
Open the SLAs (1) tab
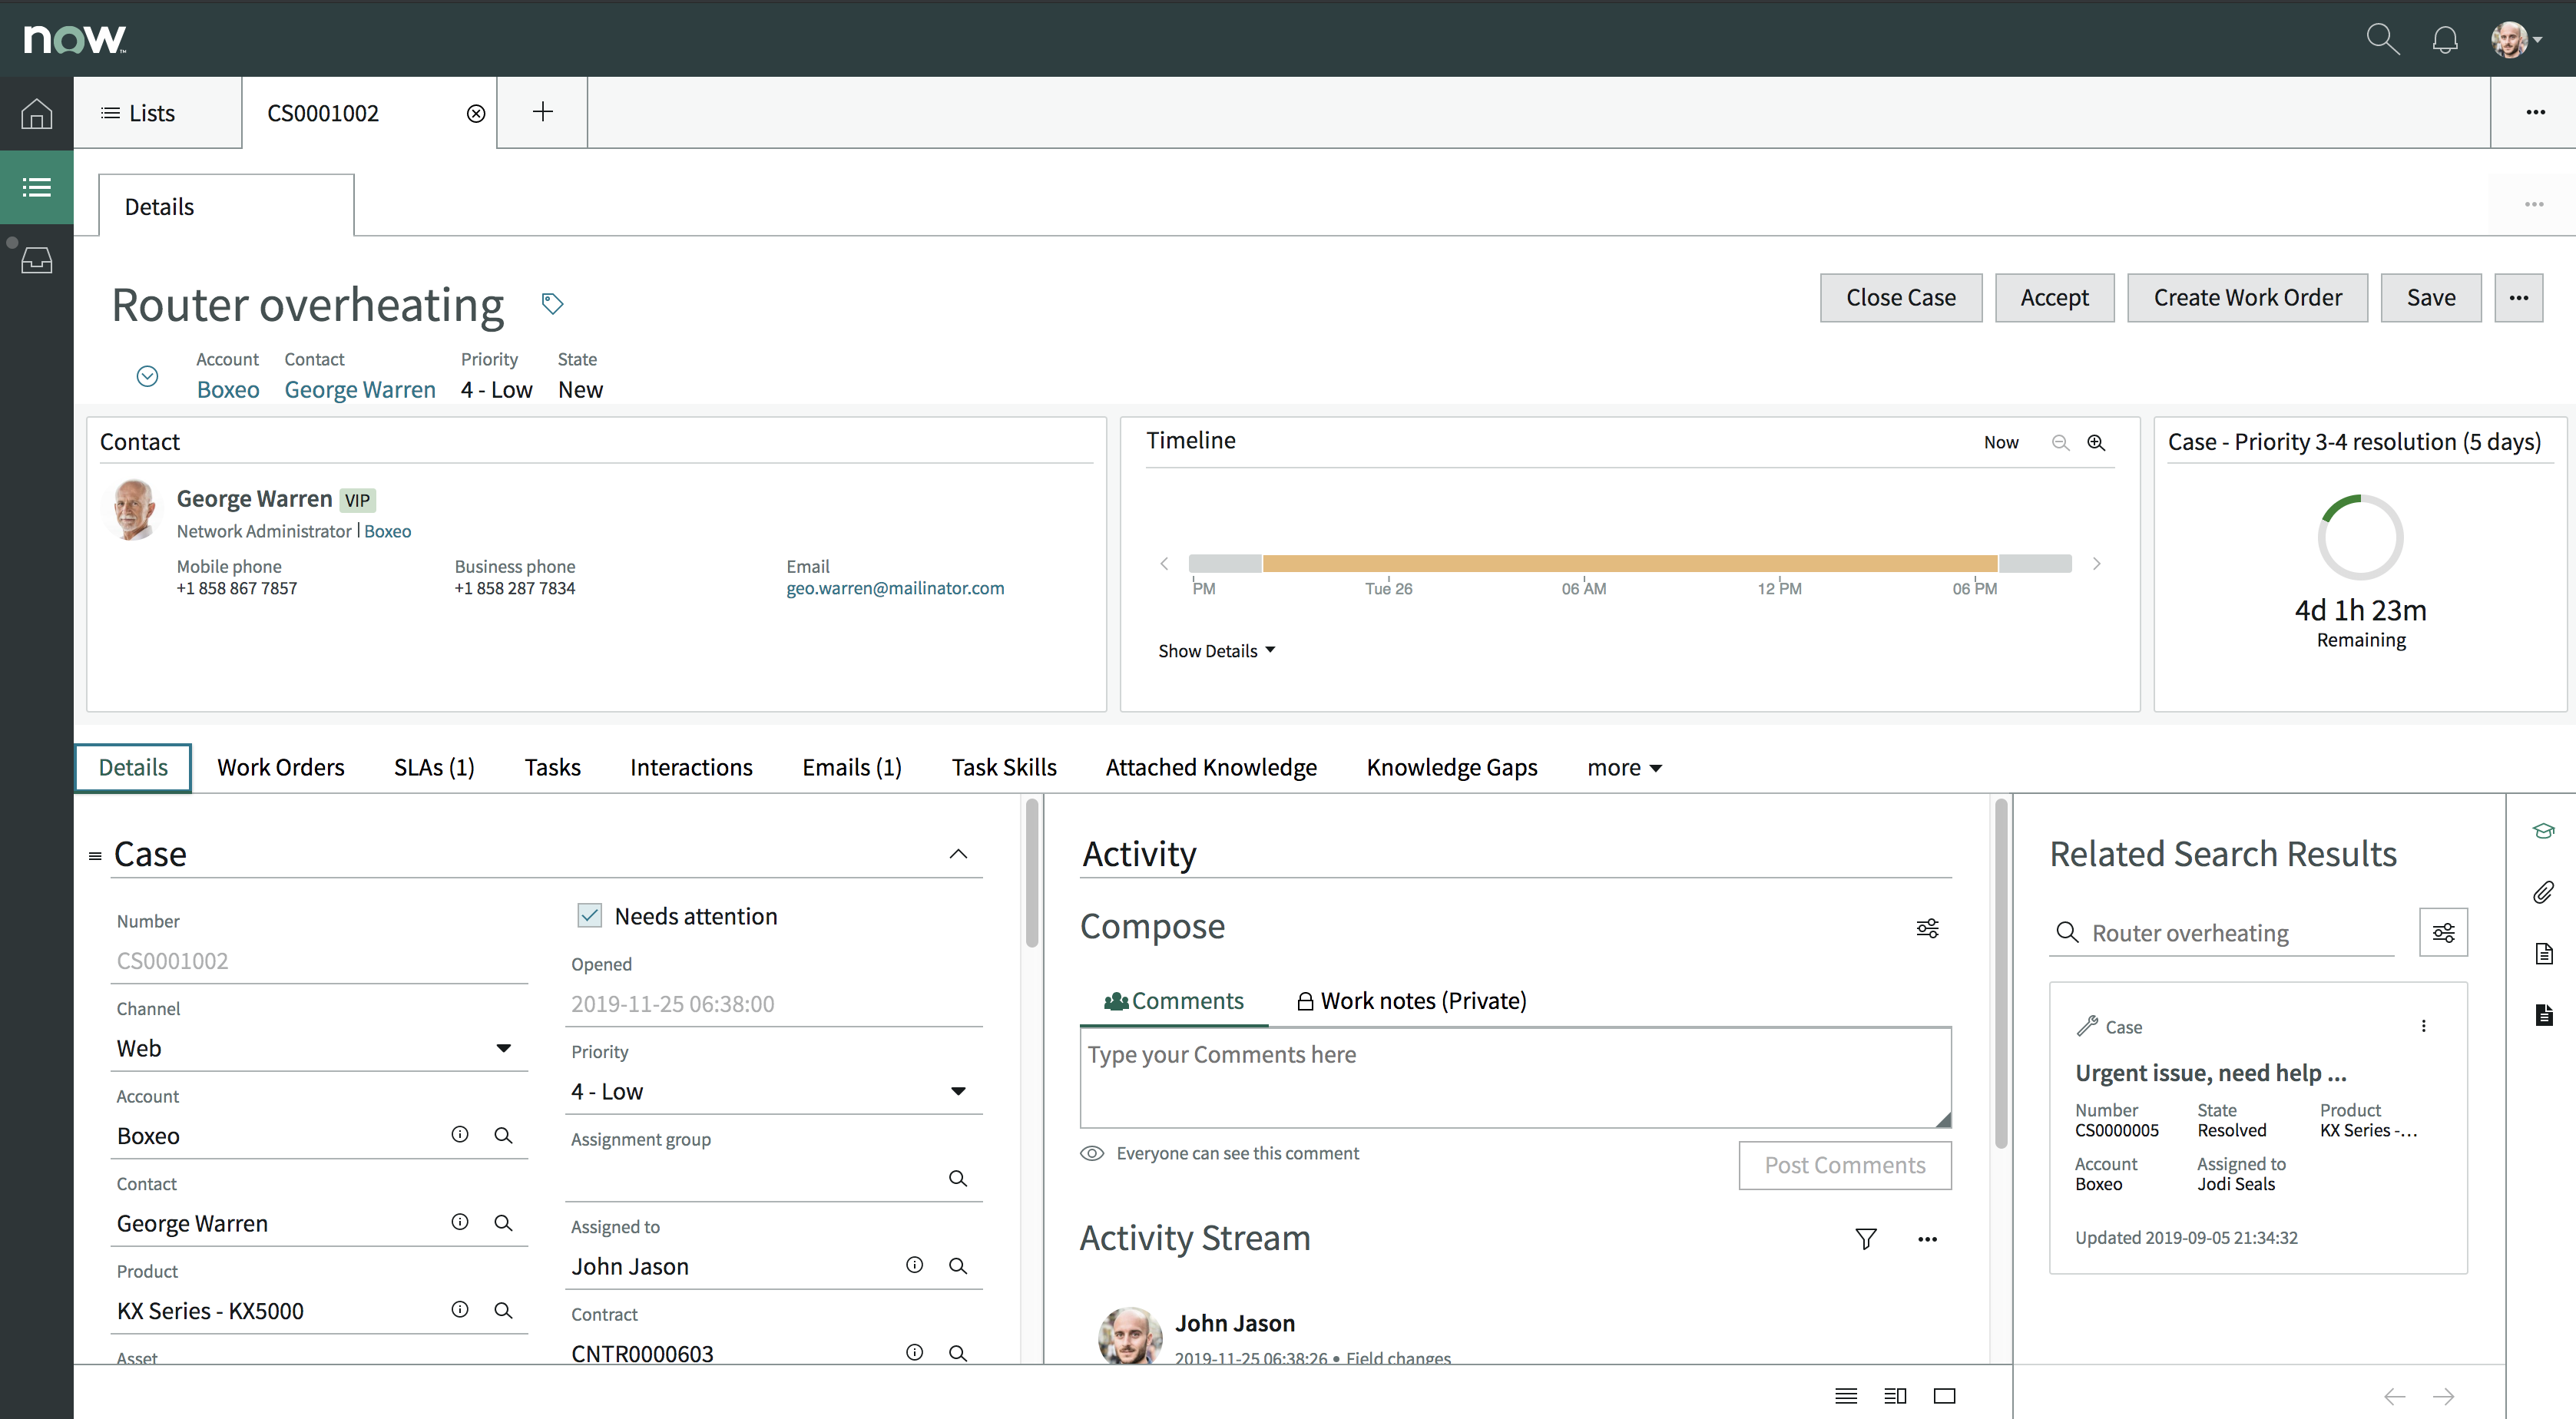[x=434, y=767]
